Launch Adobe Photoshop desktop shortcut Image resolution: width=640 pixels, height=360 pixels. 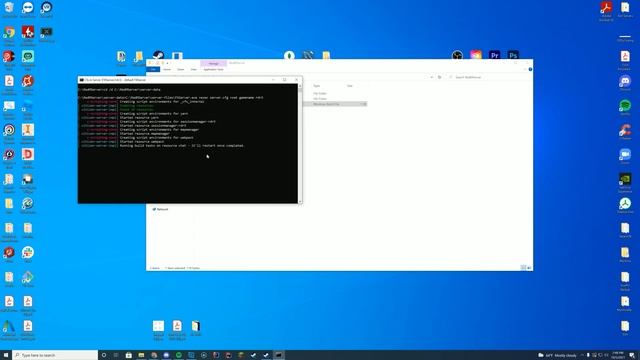click(513, 55)
